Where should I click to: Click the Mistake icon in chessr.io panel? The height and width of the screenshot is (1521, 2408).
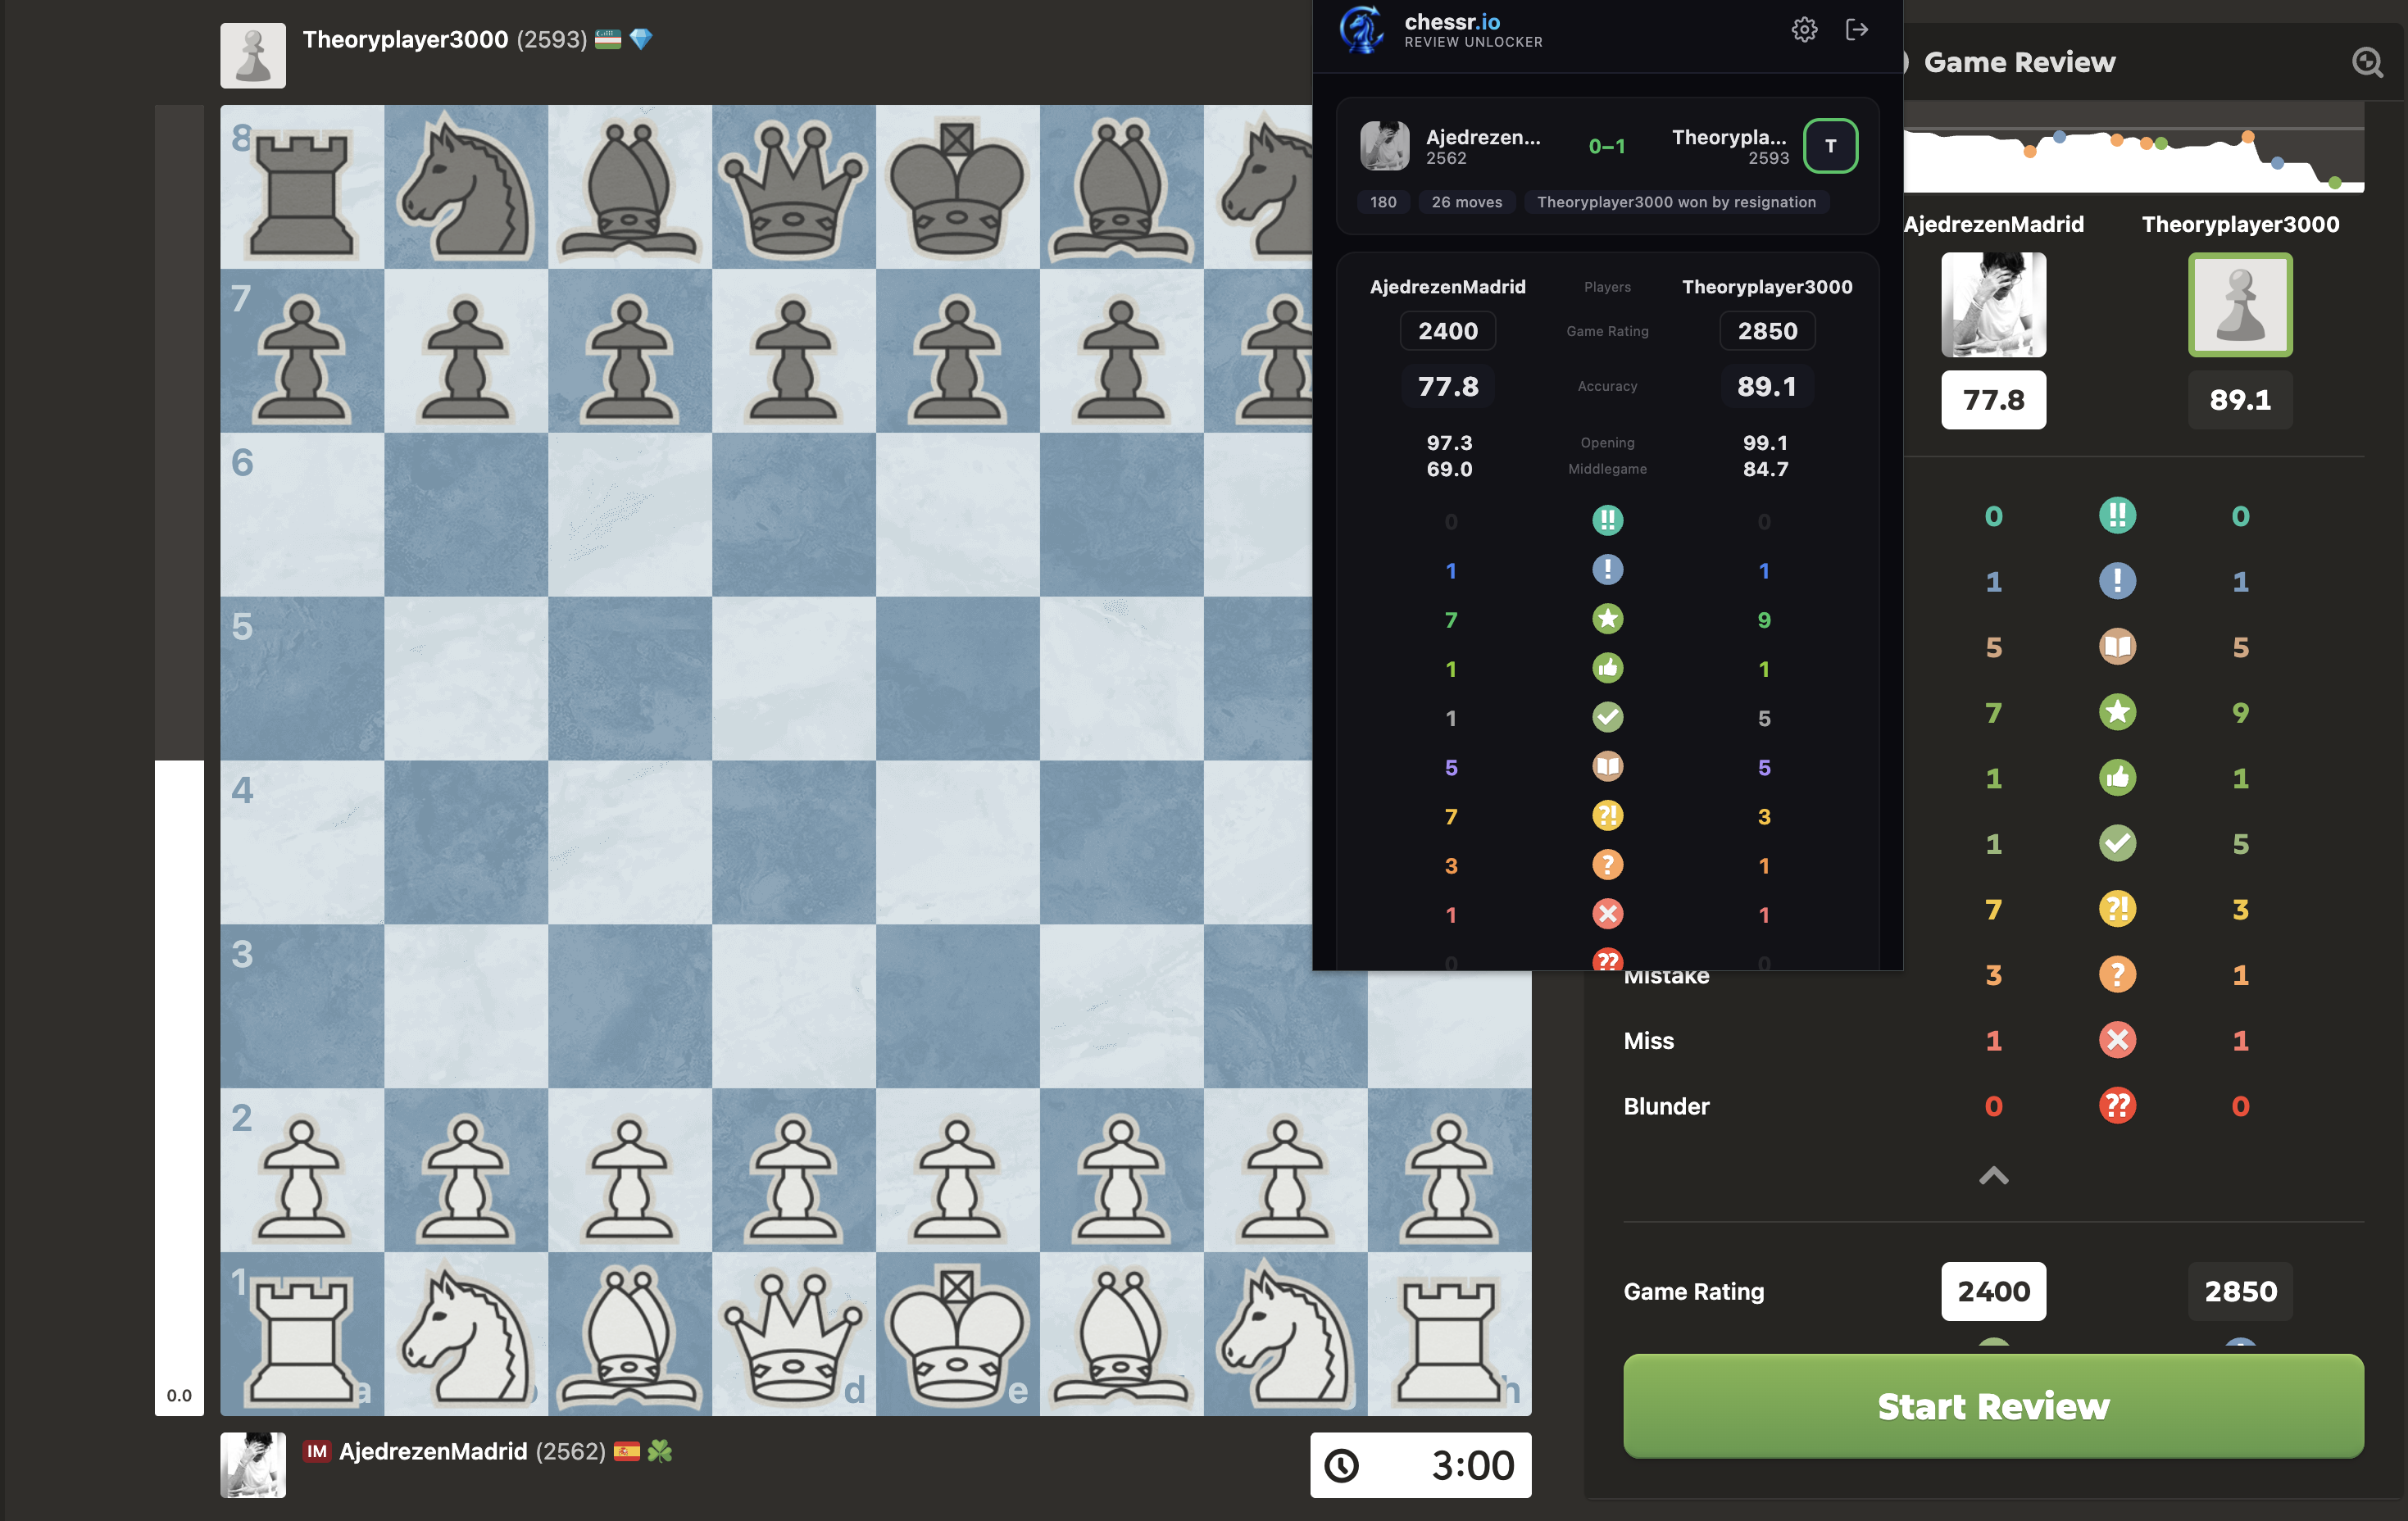(1607, 865)
